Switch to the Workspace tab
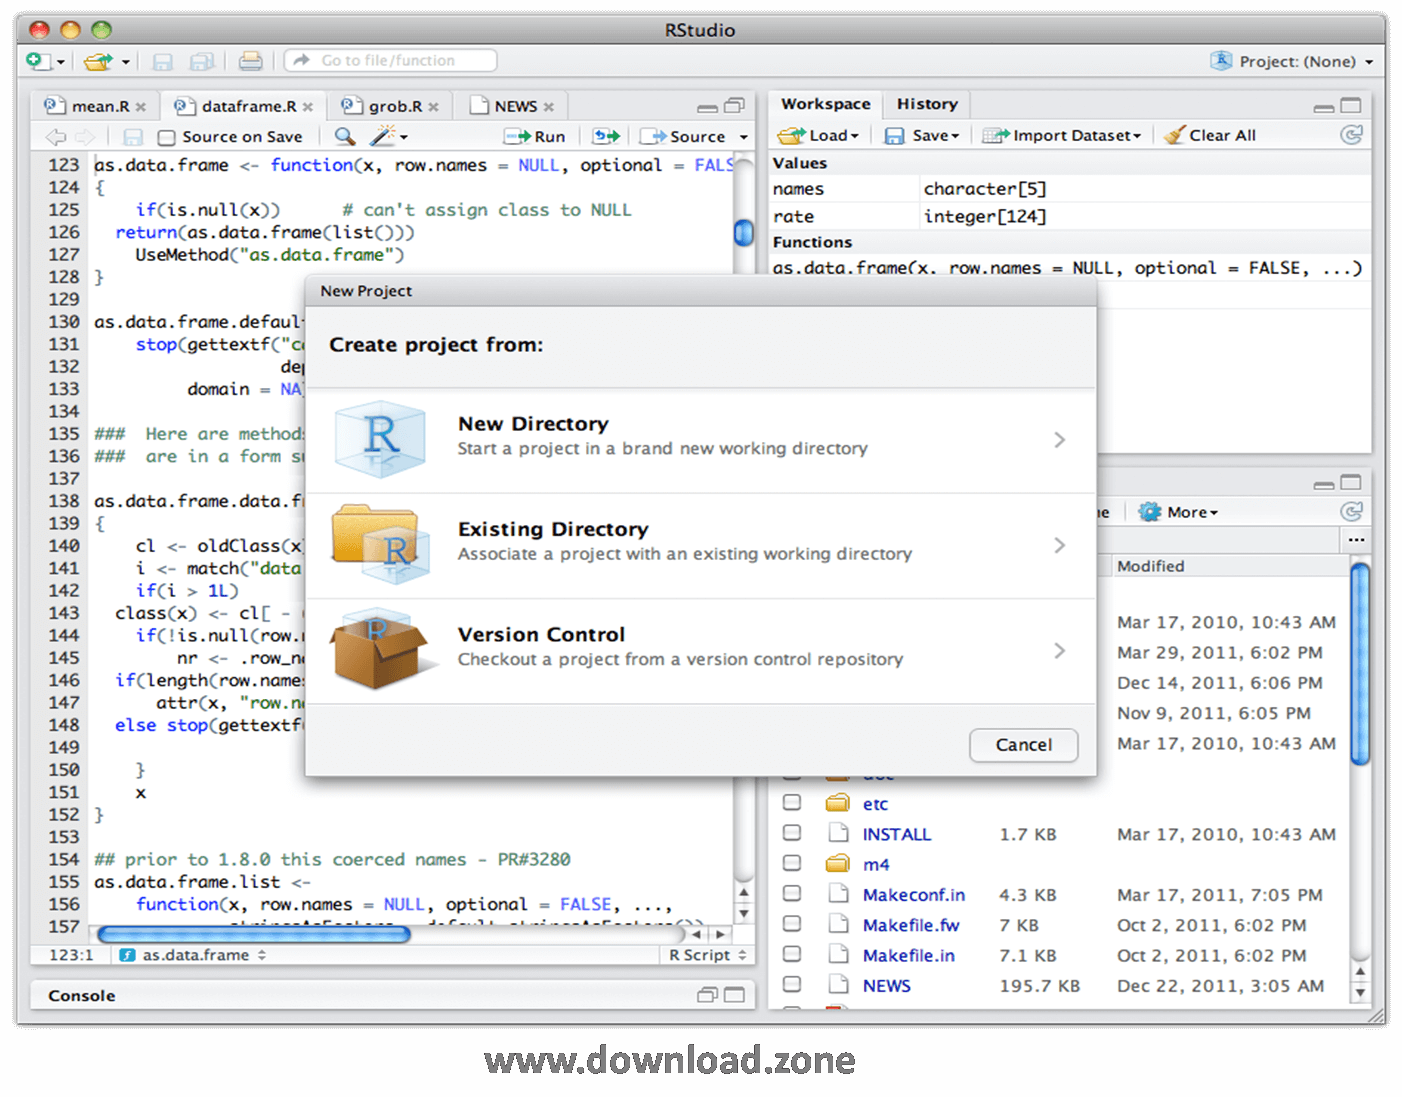Image resolution: width=1402 pixels, height=1097 pixels. point(825,104)
